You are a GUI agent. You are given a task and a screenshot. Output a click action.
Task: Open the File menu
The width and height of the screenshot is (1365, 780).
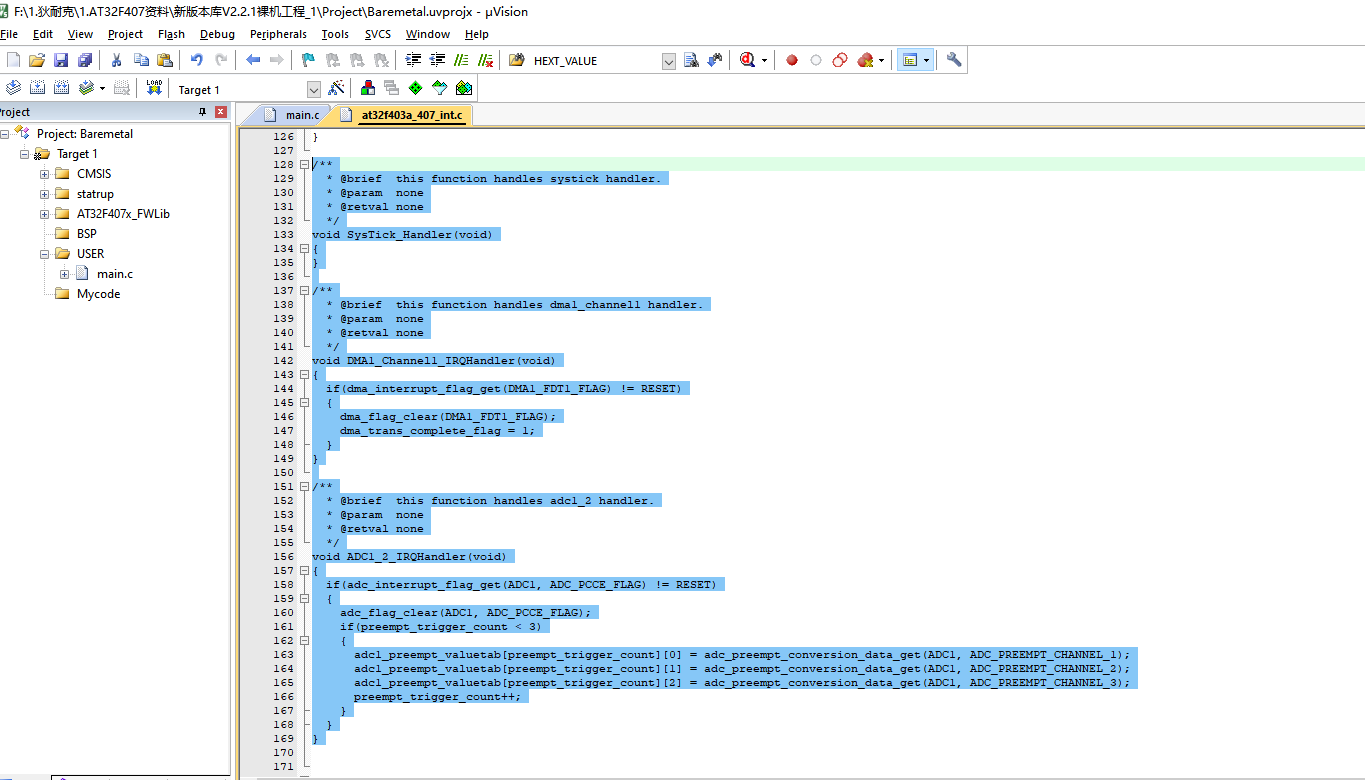point(9,34)
